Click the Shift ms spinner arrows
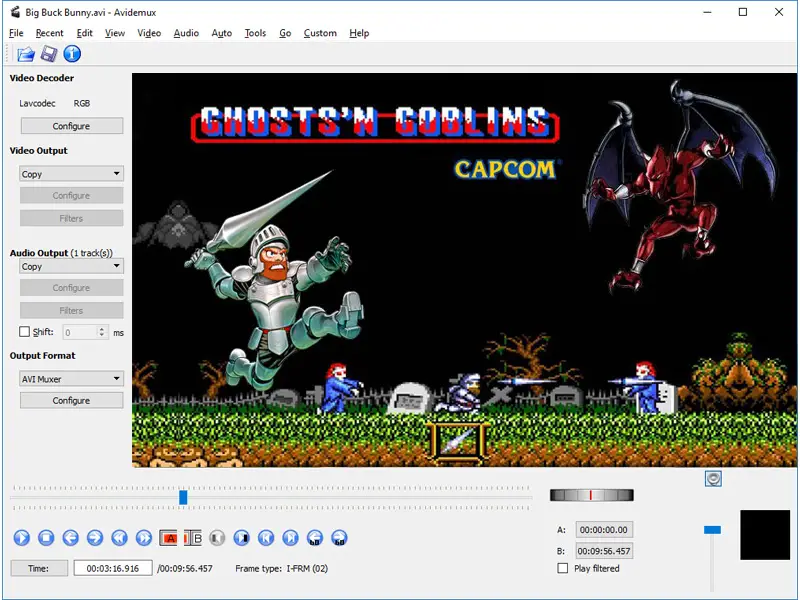The image size is (800, 600). click(102, 332)
